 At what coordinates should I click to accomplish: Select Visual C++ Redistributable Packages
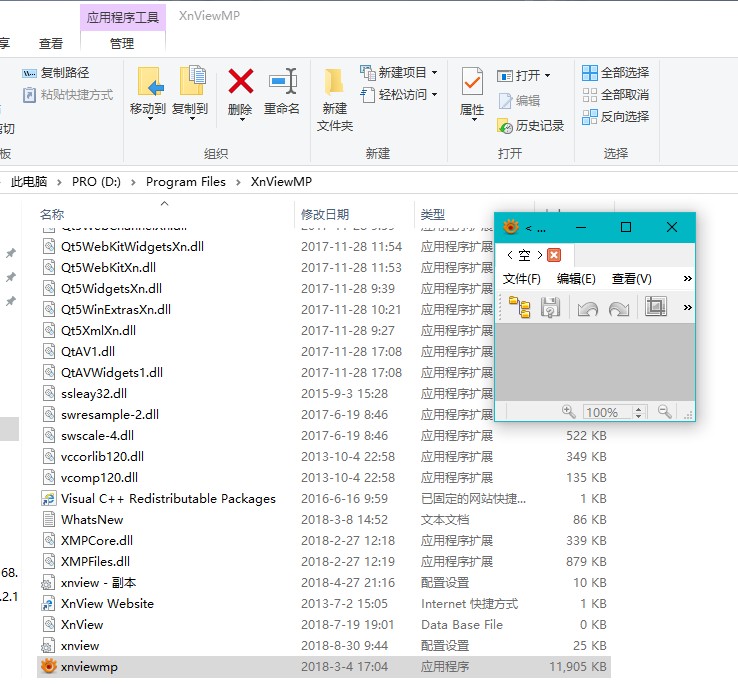tap(324, 499)
